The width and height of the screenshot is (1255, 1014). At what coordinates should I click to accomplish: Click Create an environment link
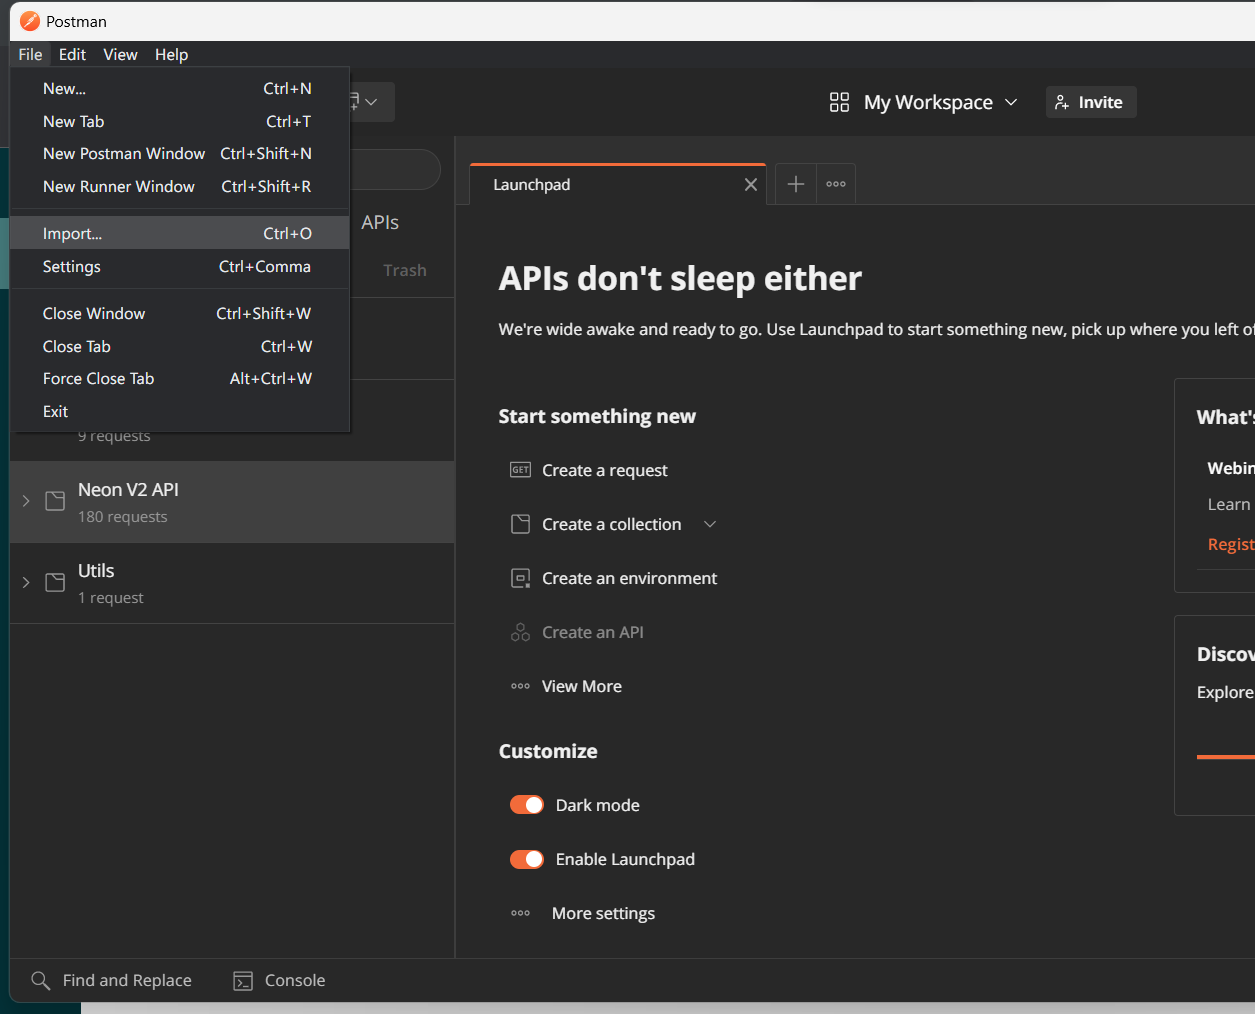click(629, 578)
